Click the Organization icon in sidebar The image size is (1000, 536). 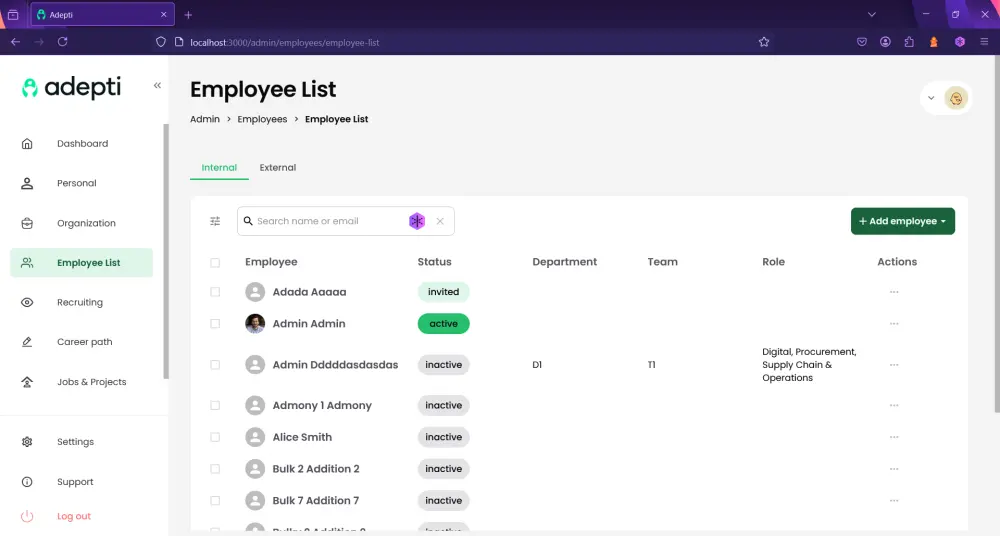pyautogui.click(x=27, y=223)
